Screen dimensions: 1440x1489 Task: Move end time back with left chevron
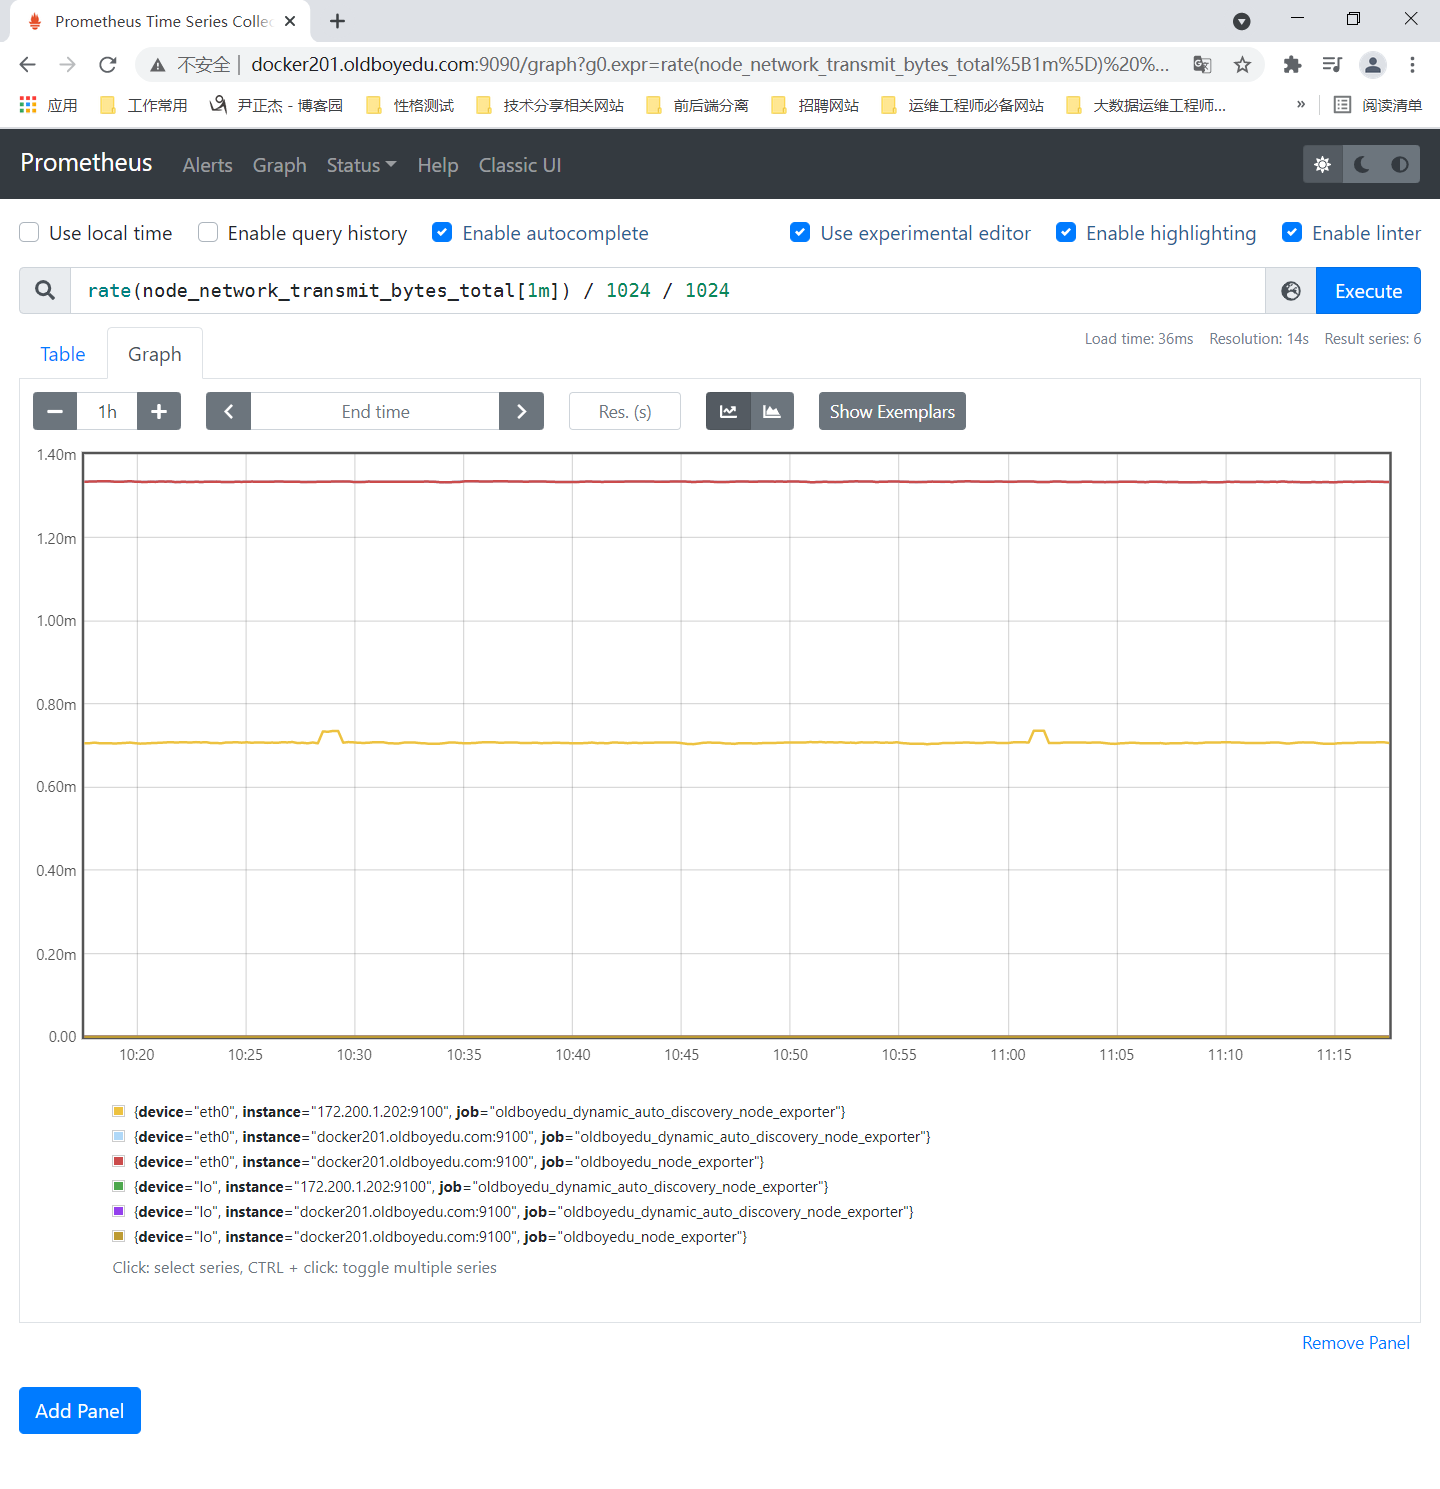229,411
